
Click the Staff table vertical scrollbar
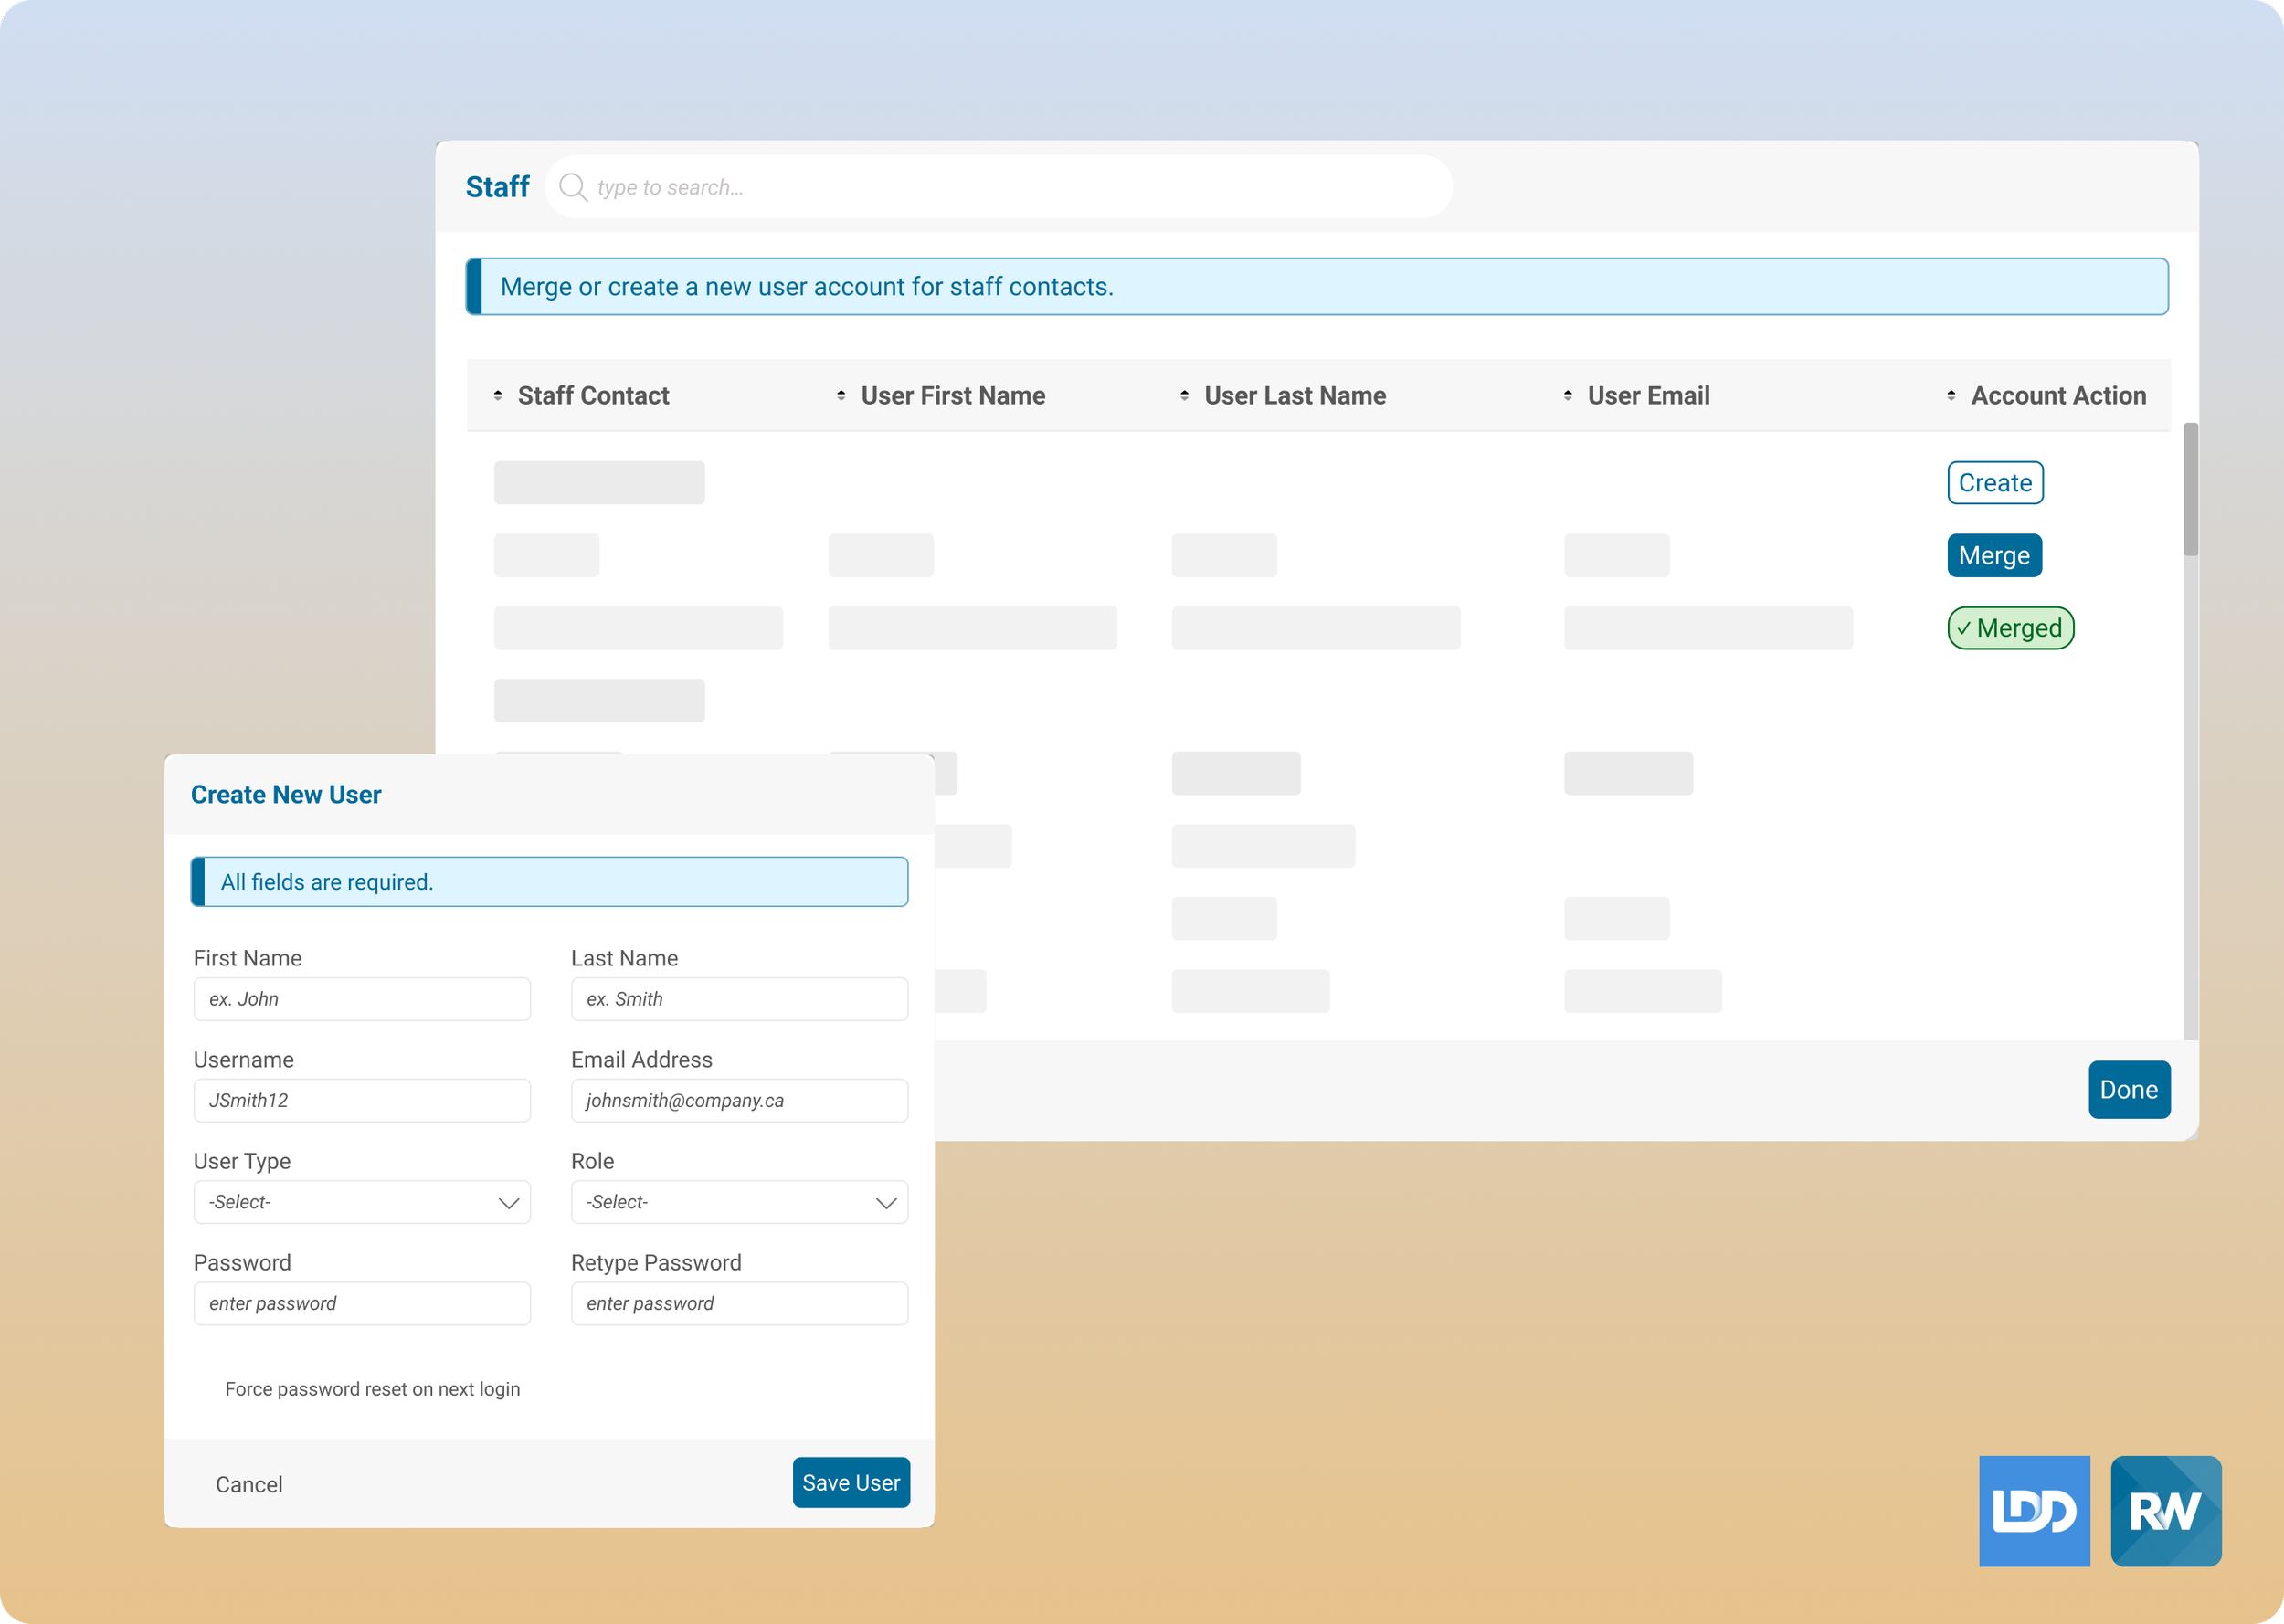click(x=2190, y=490)
